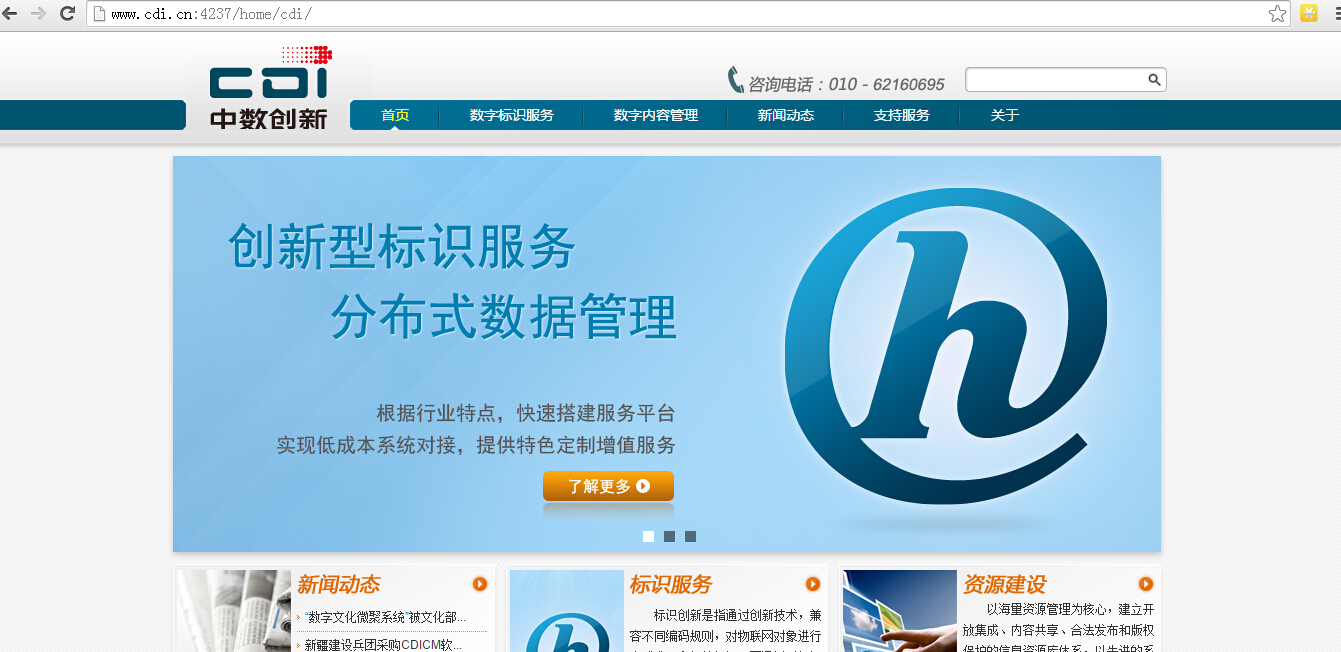
Task: Click the text 实现低成本系统对接，提供特色定制增值服务
Action: [x=476, y=445]
